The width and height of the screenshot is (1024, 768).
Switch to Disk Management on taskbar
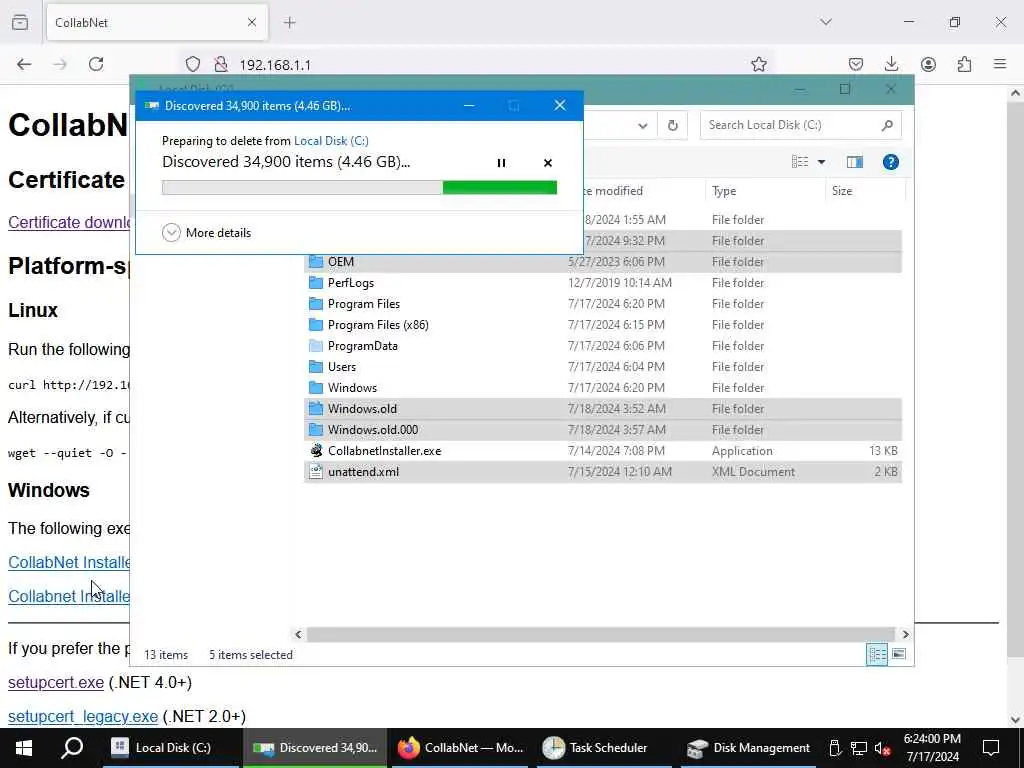tap(748, 748)
